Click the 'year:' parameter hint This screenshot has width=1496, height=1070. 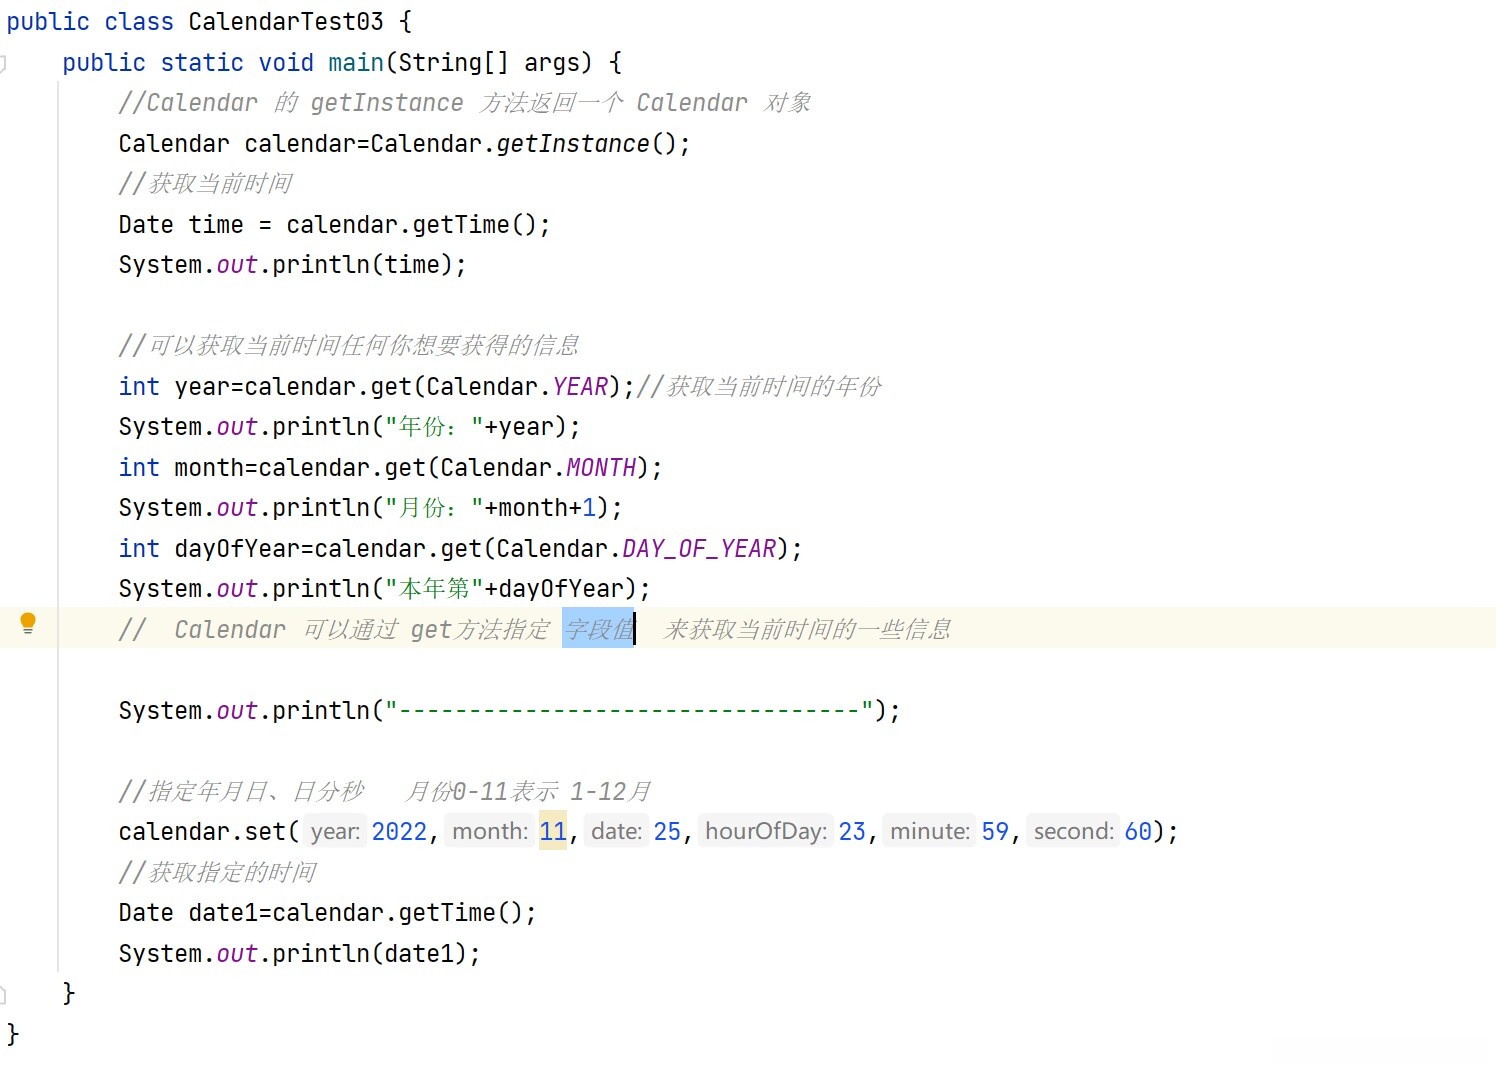tap(335, 832)
